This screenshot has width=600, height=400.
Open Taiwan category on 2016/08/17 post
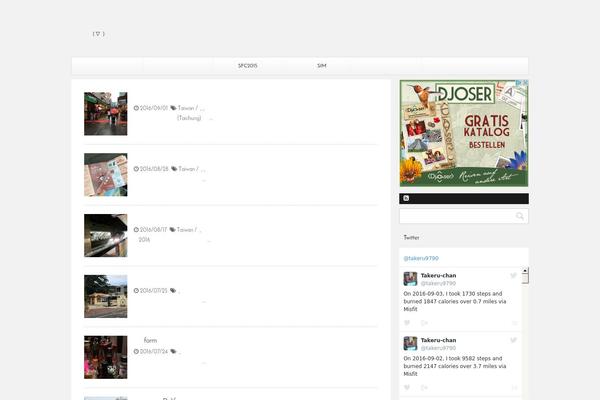185,230
